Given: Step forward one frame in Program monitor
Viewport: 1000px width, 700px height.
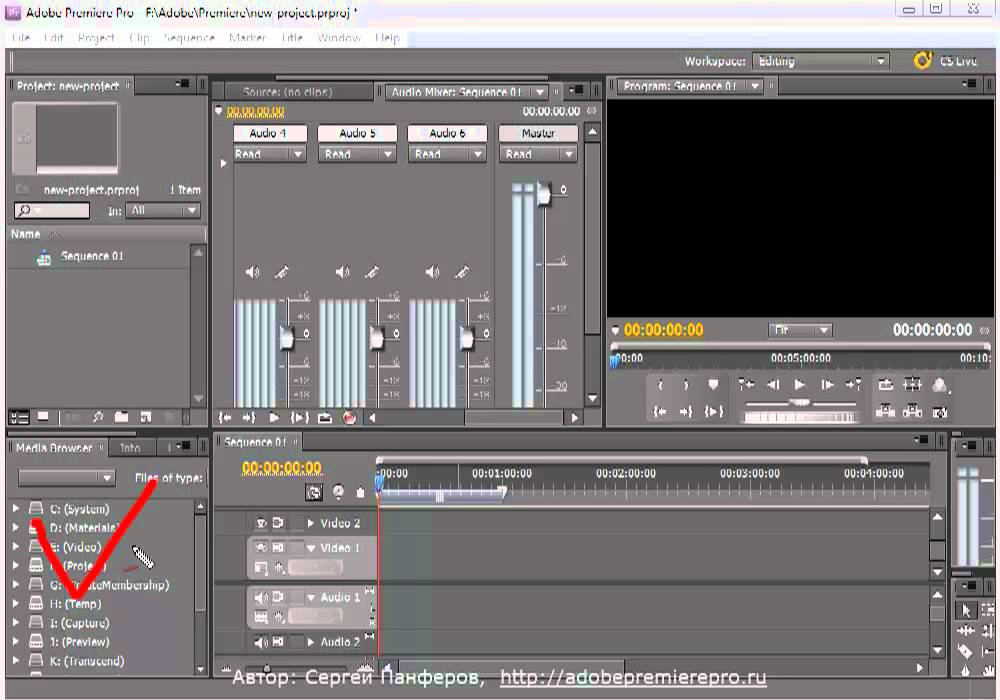Looking at the screenshot, I should click(827, 384).
